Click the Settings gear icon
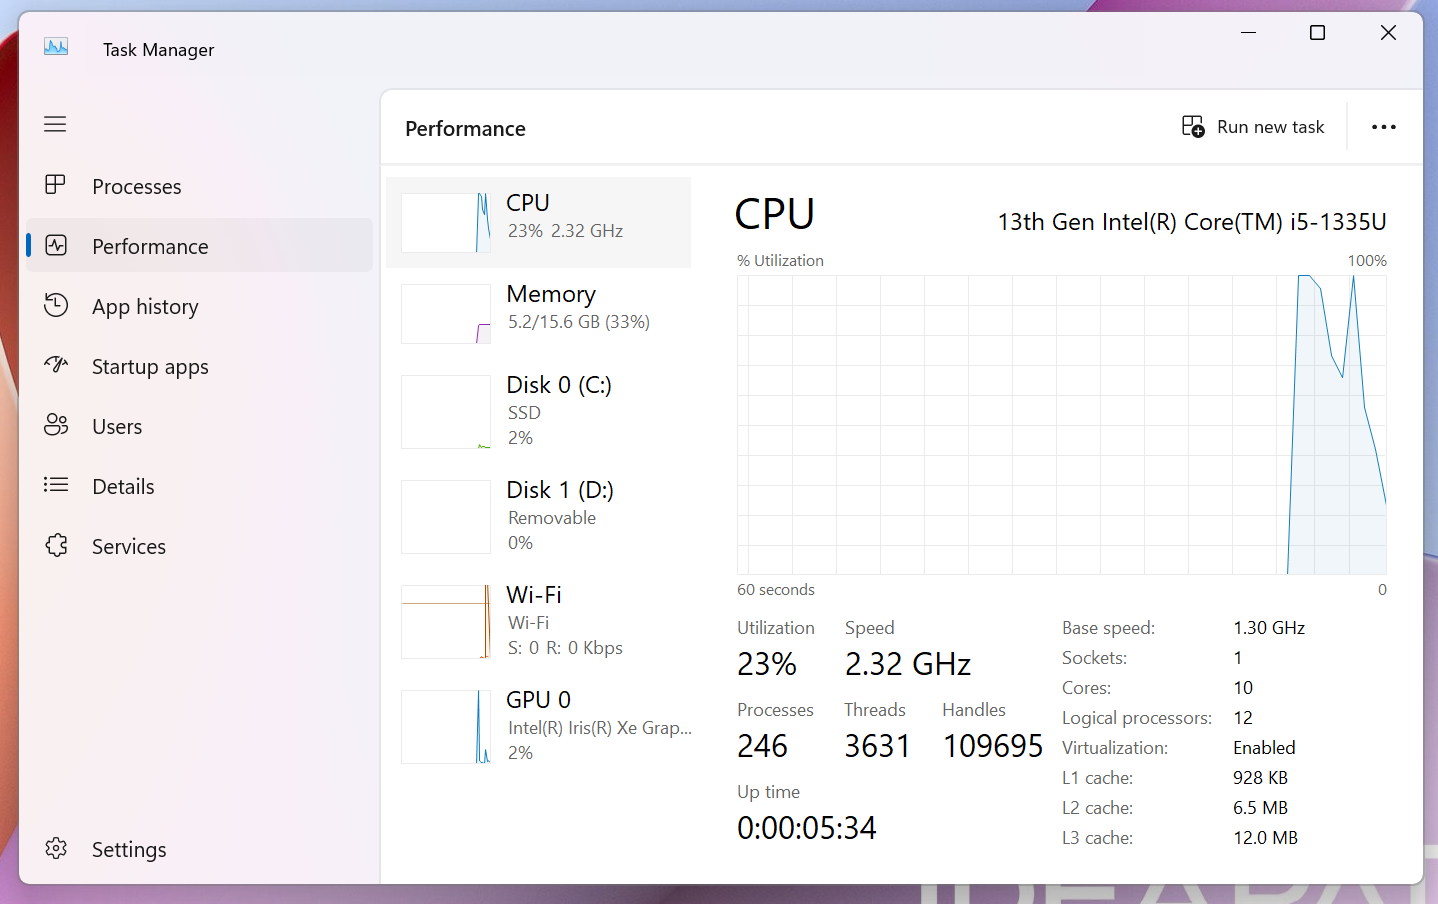 [56, 848]
